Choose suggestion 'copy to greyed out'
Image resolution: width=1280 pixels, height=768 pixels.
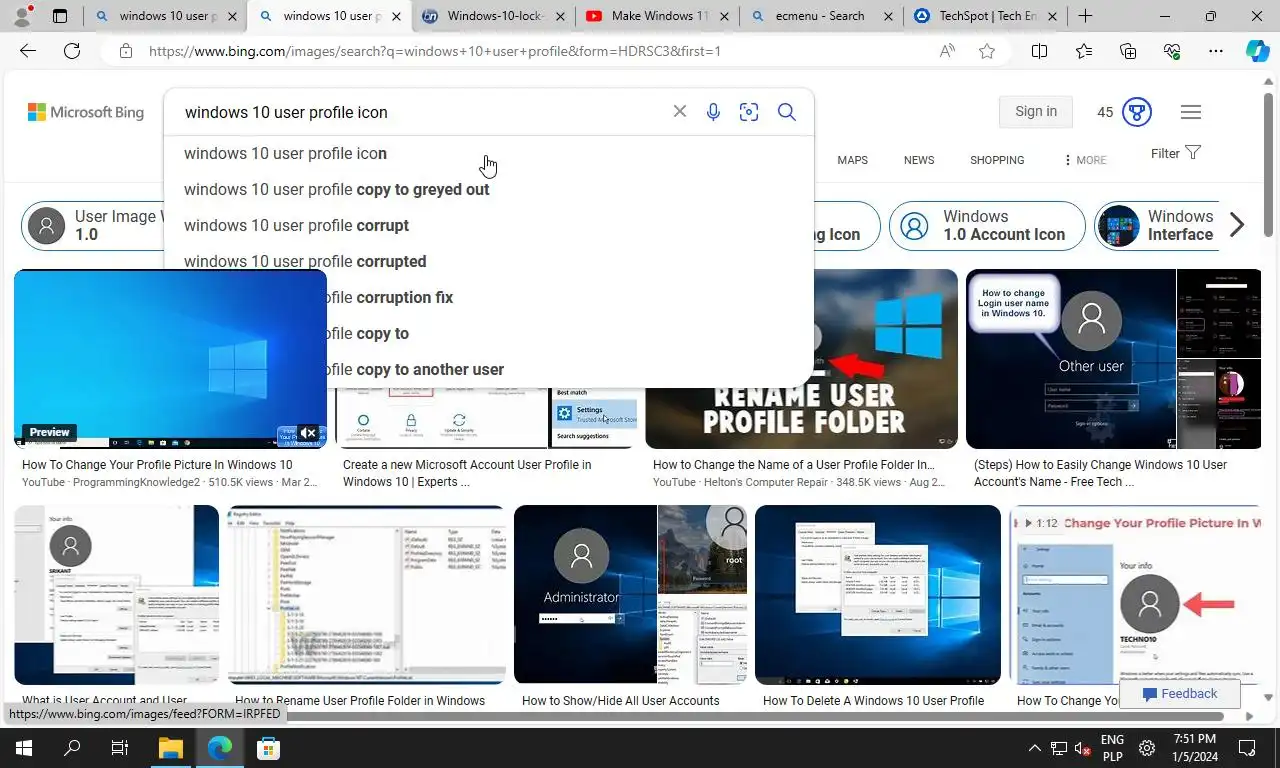488,189
